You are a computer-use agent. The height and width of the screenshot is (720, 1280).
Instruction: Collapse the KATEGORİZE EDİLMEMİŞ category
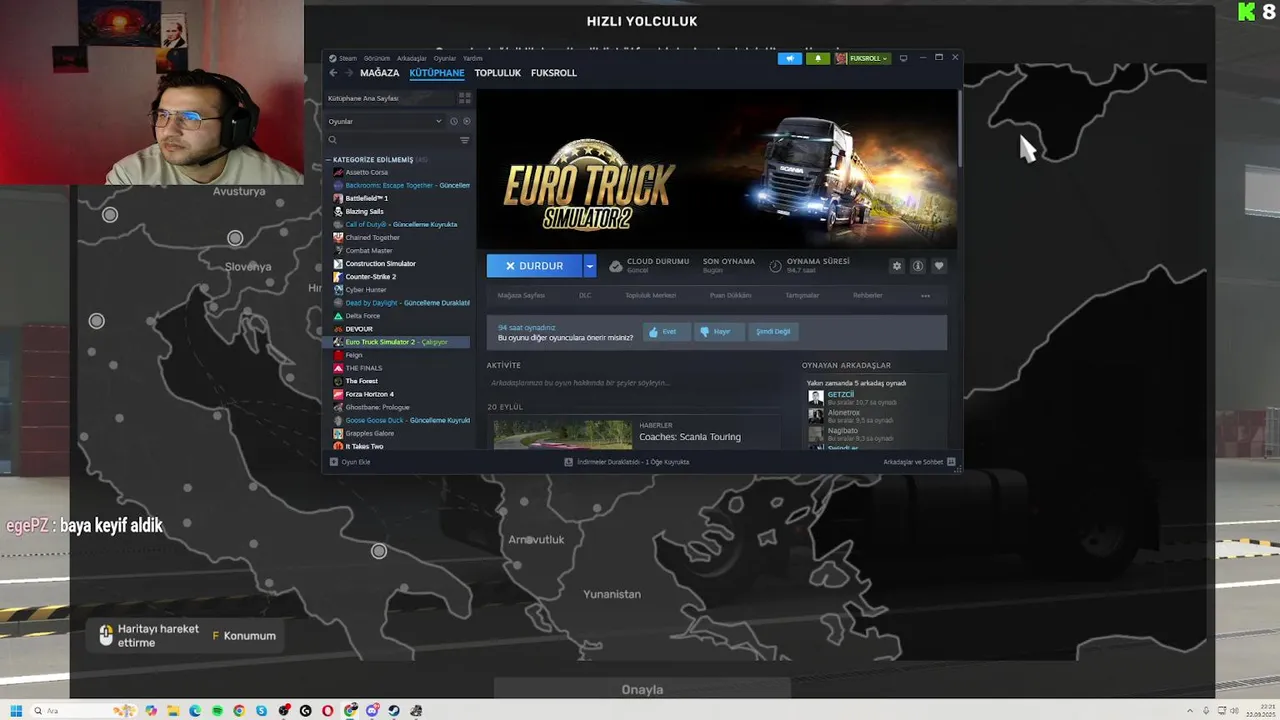pos(328,160)
